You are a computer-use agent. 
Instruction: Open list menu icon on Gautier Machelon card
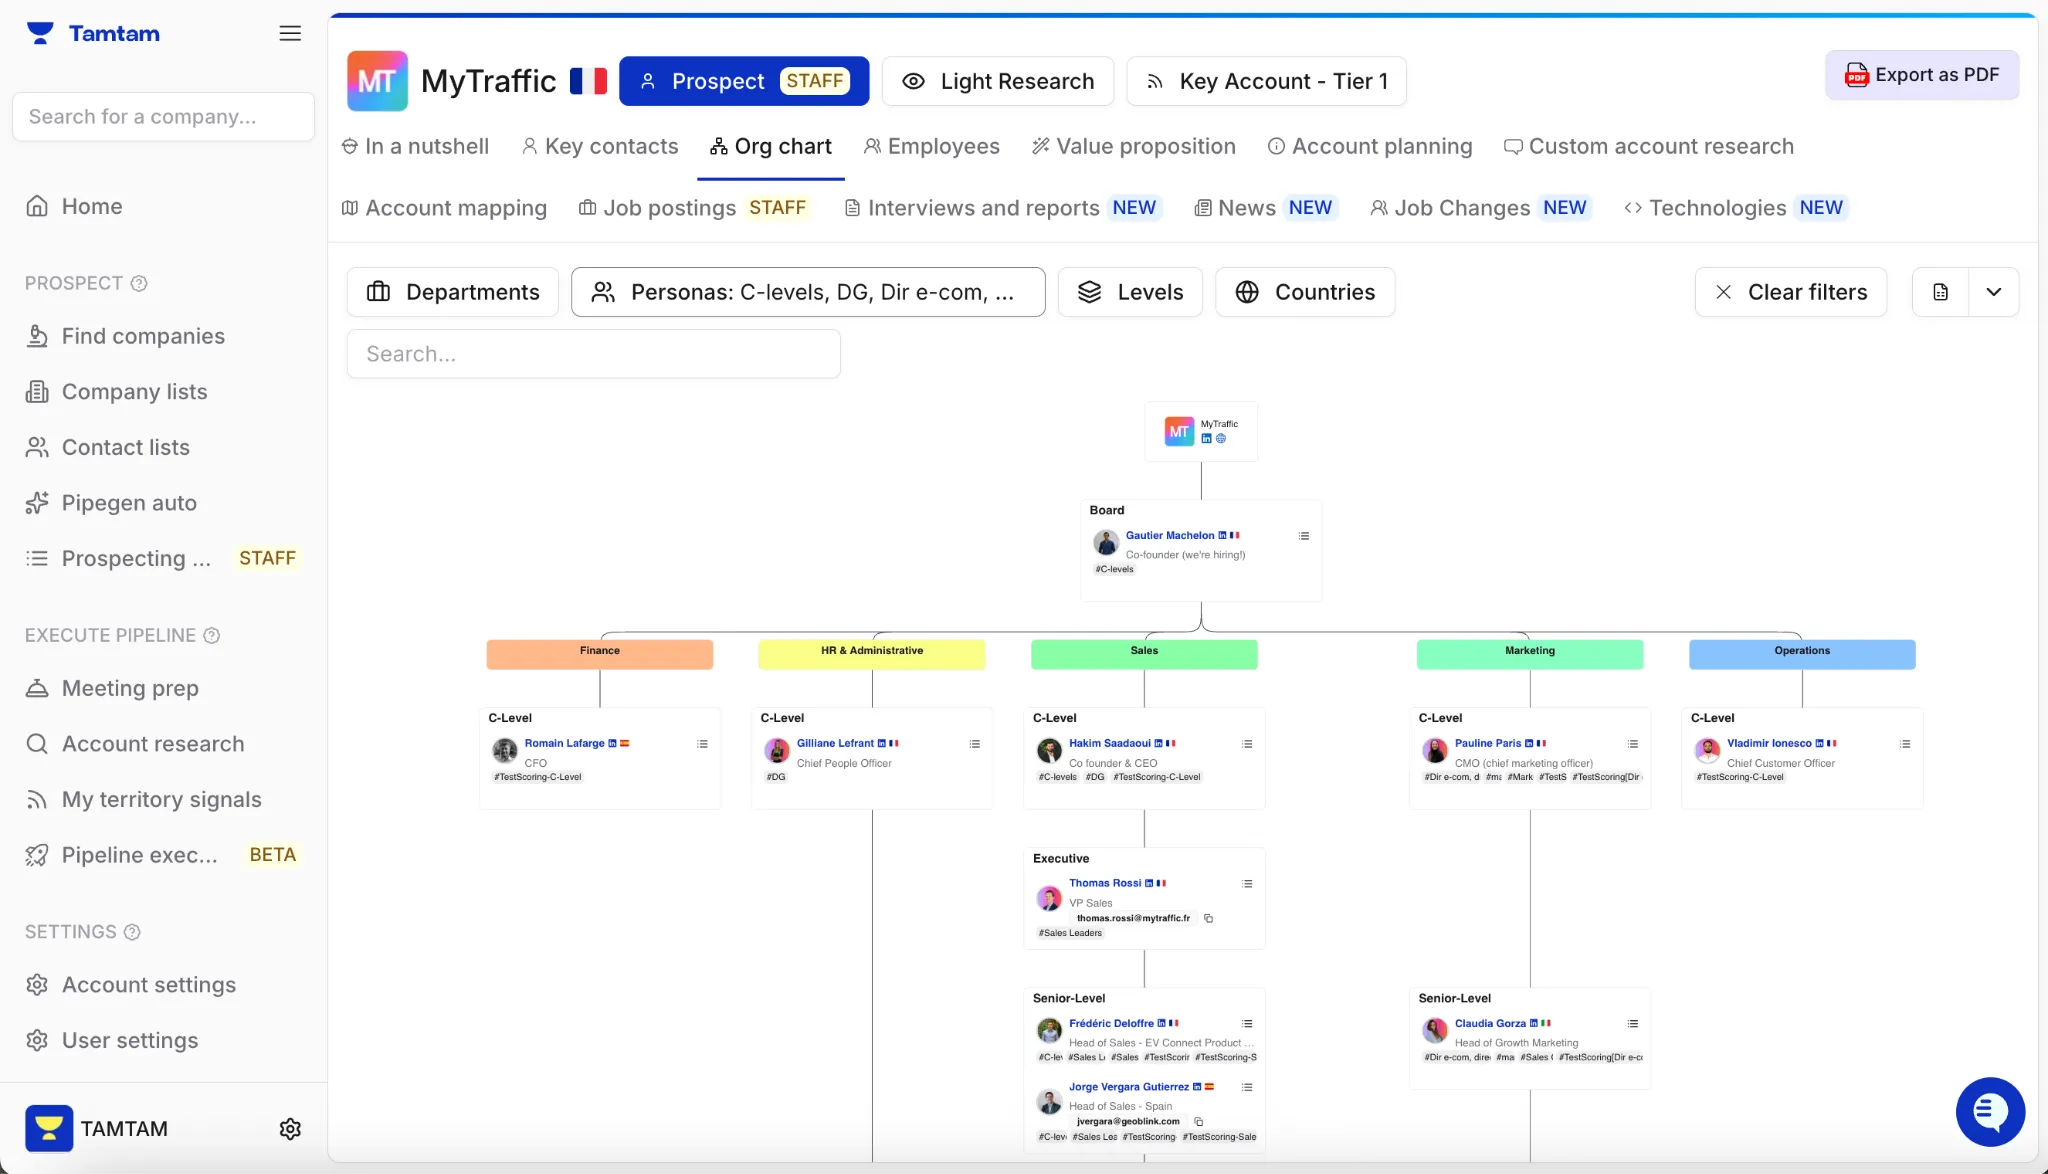[1304, 536]
